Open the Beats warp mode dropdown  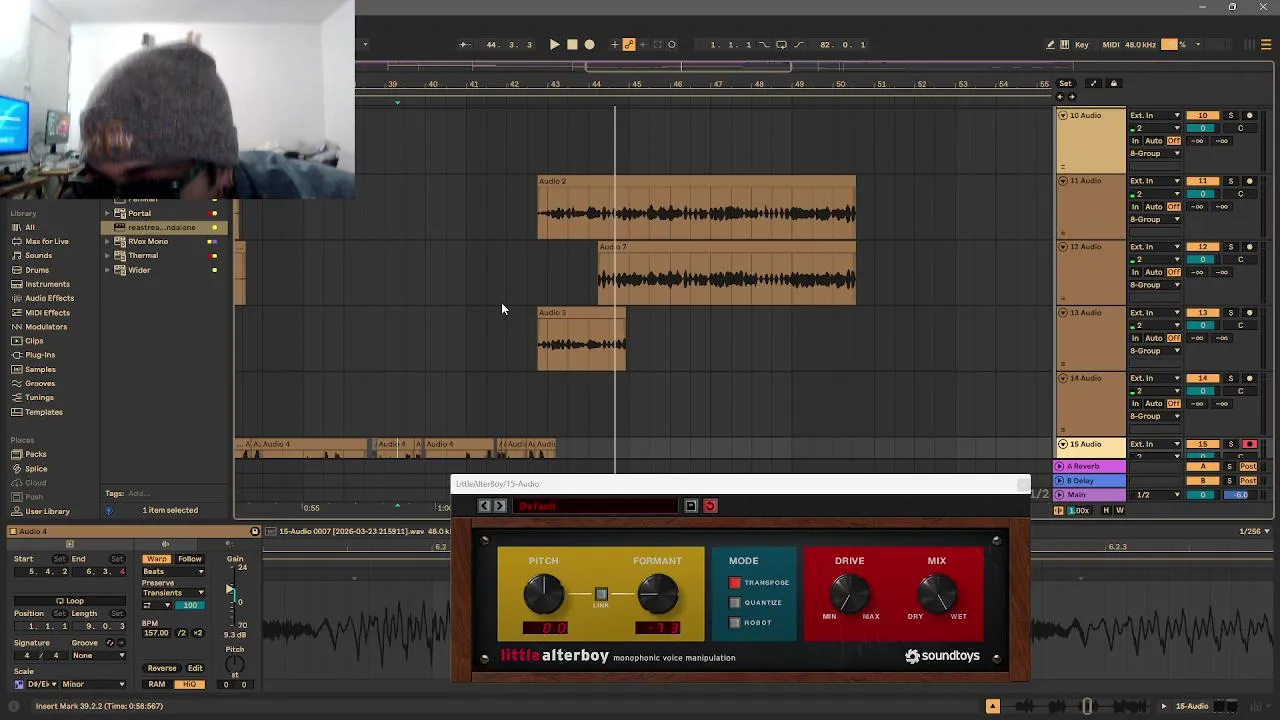tap(173, 572)
